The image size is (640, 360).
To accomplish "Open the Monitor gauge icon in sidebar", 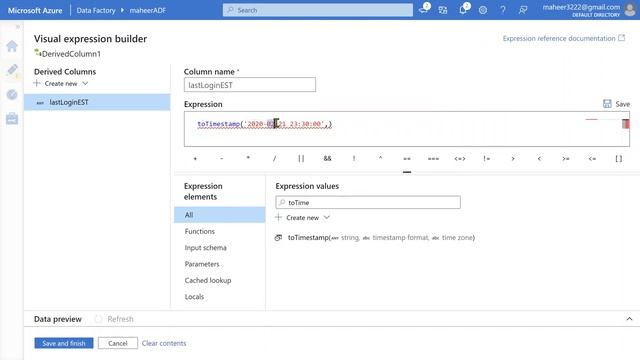I will click(x=12, y=95).
